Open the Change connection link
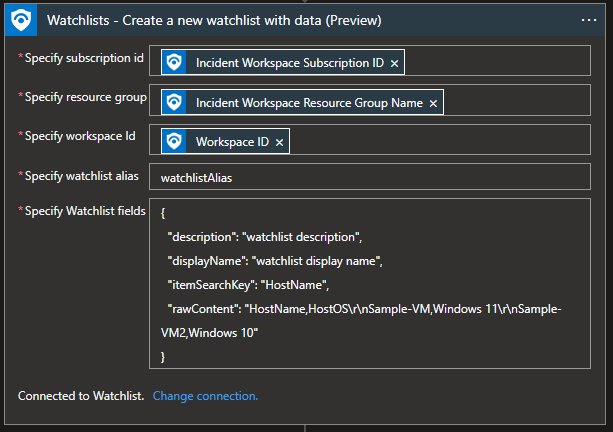 (205, 396)
